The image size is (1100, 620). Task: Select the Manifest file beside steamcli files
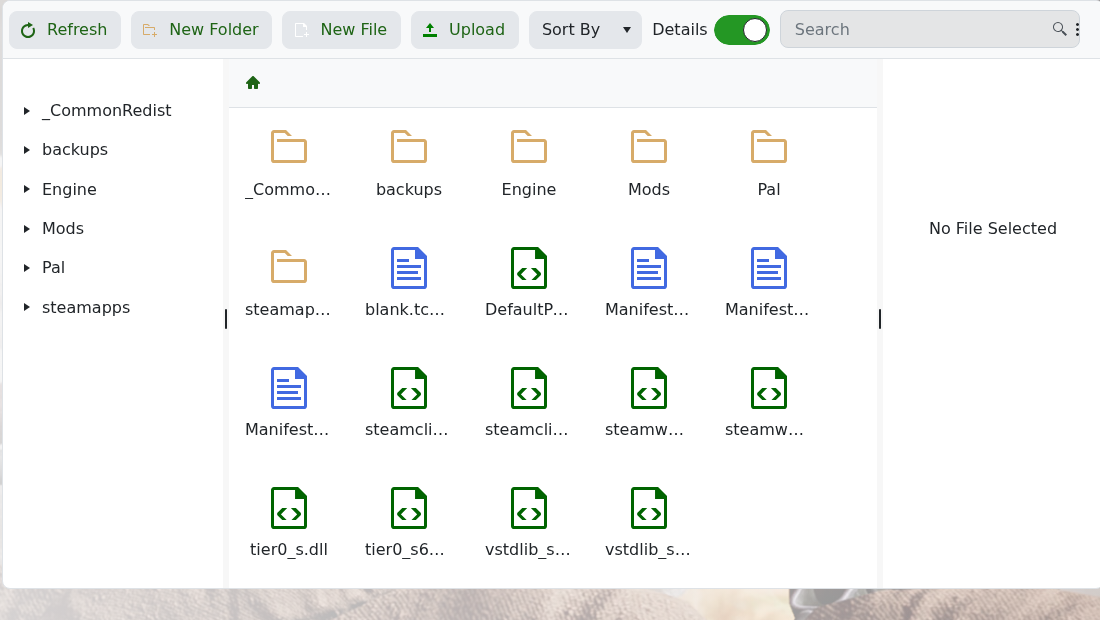coord(289,388)
